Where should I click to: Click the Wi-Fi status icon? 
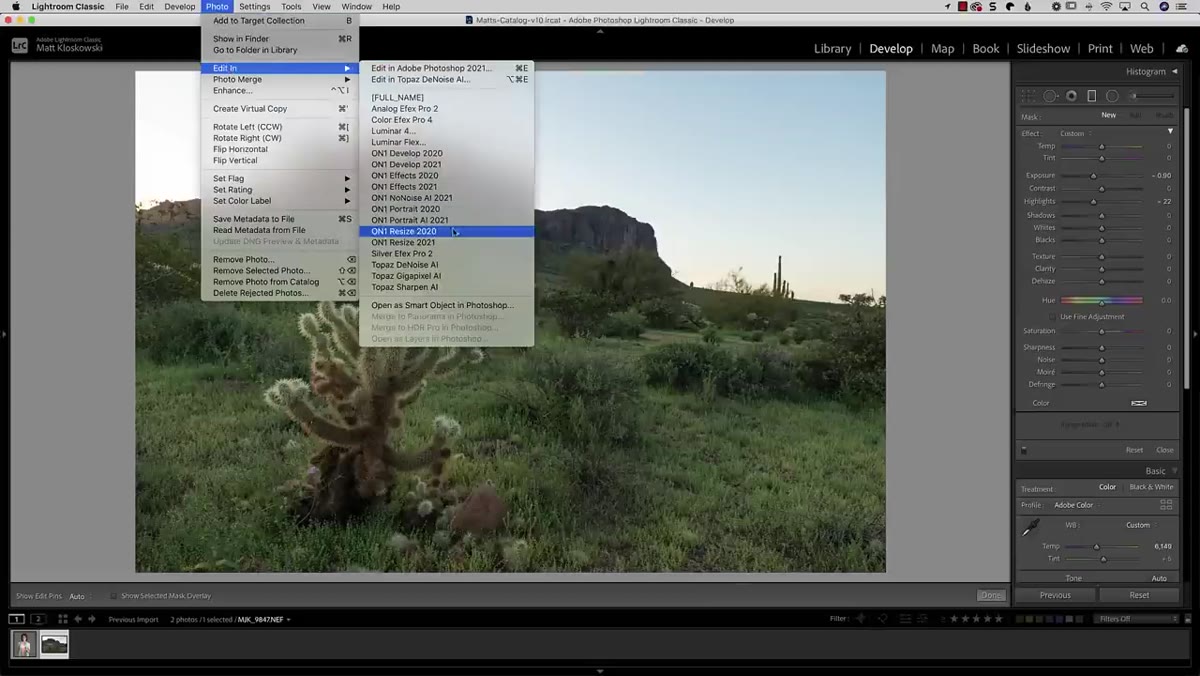coord(1107,6)
